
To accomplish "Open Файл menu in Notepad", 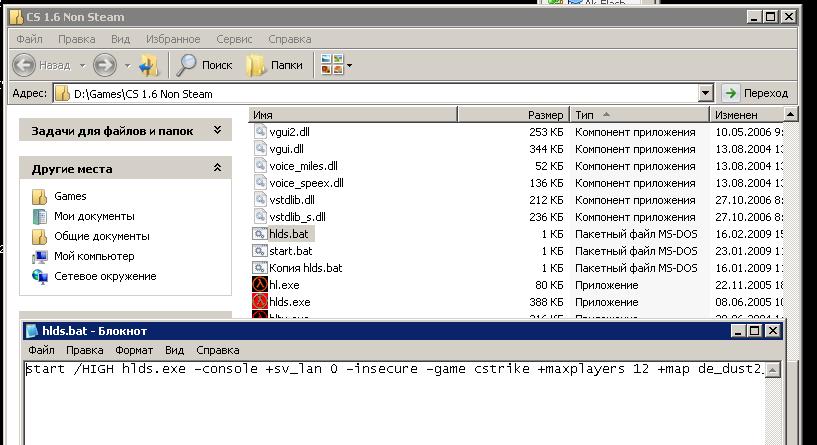I will pos(41,350).
